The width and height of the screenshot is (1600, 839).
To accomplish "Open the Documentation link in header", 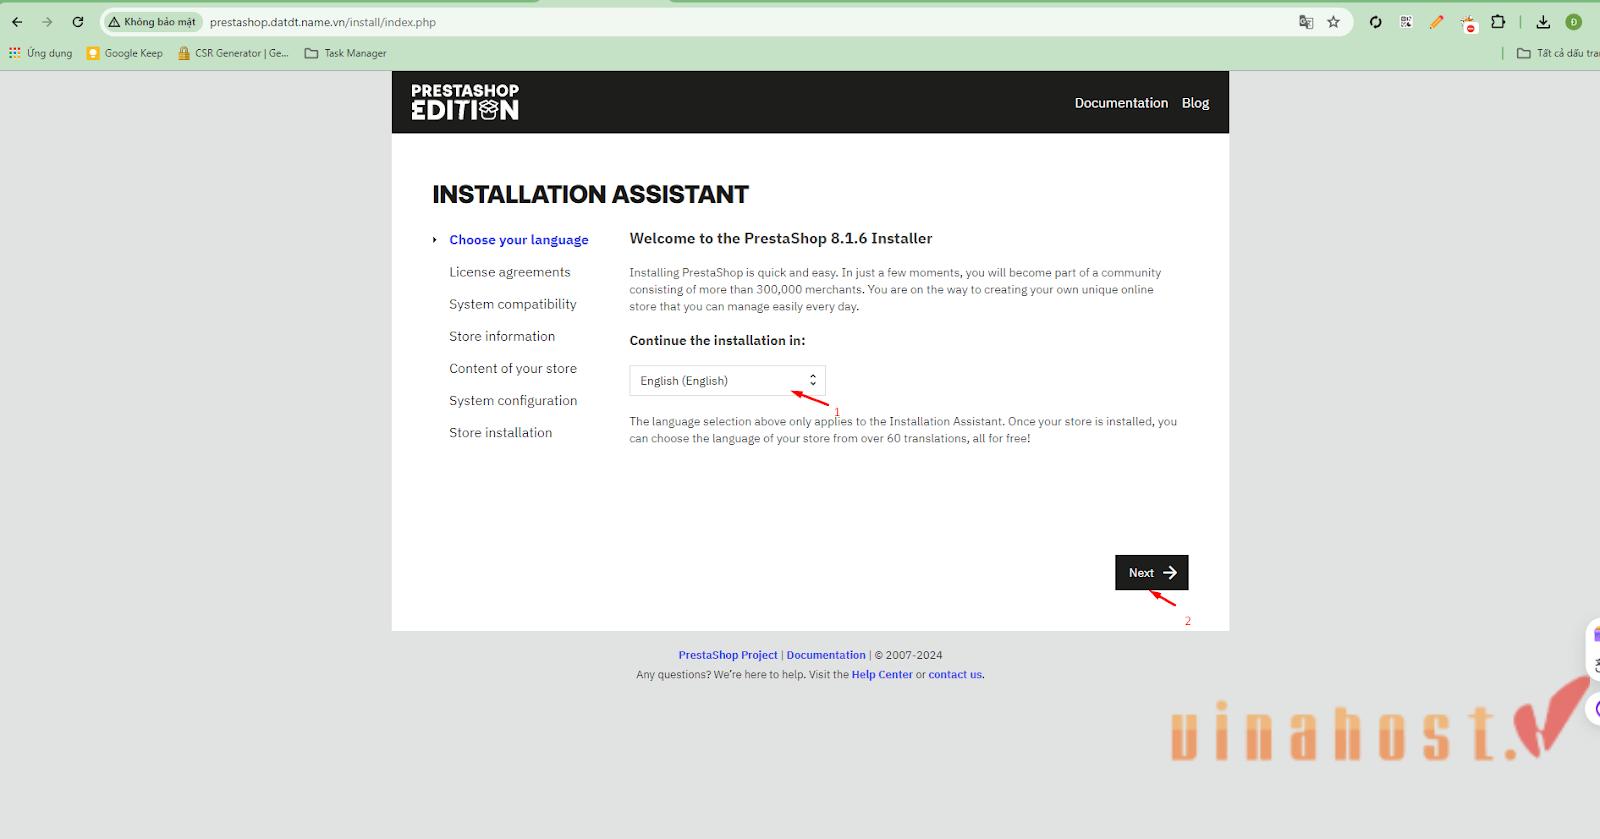I will (x=1121, y=103).
